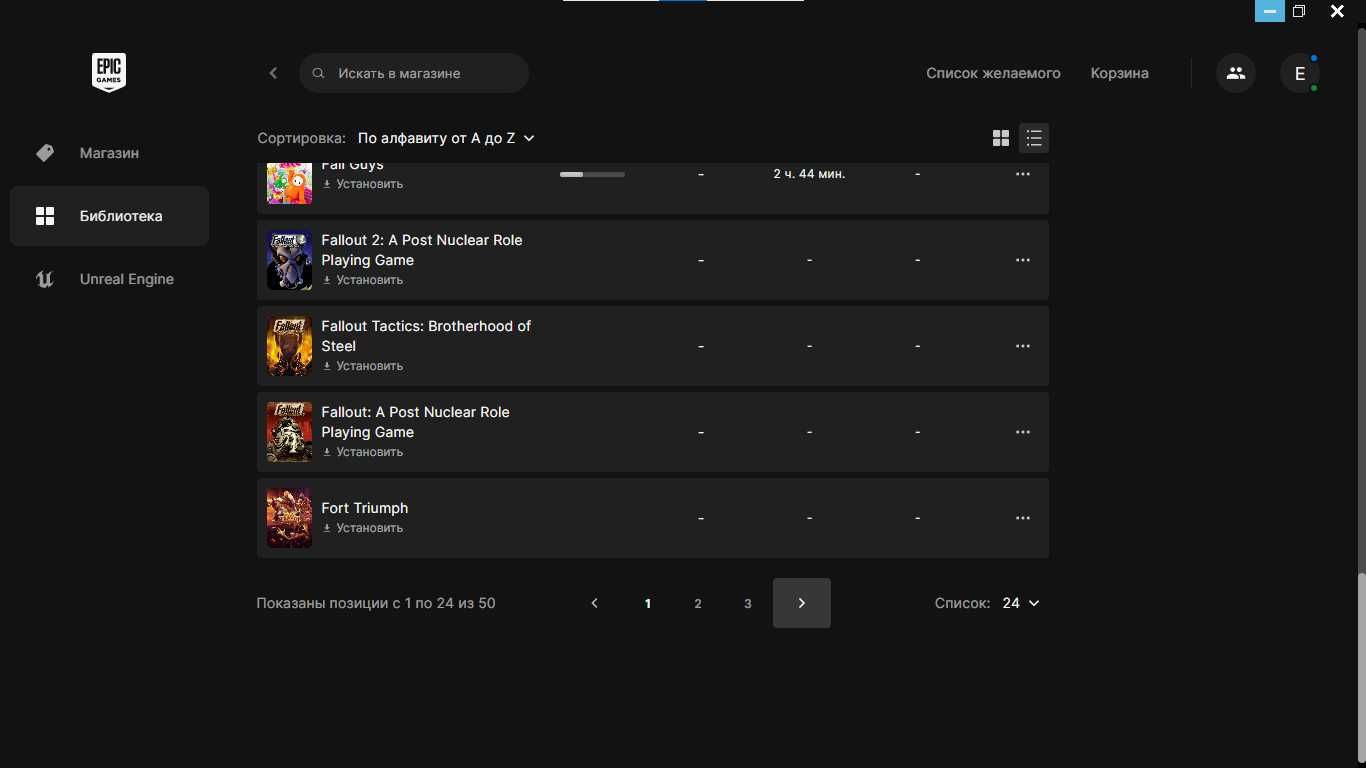
Task: Click the magnifier icon in search box
Action: pos(318,73)
